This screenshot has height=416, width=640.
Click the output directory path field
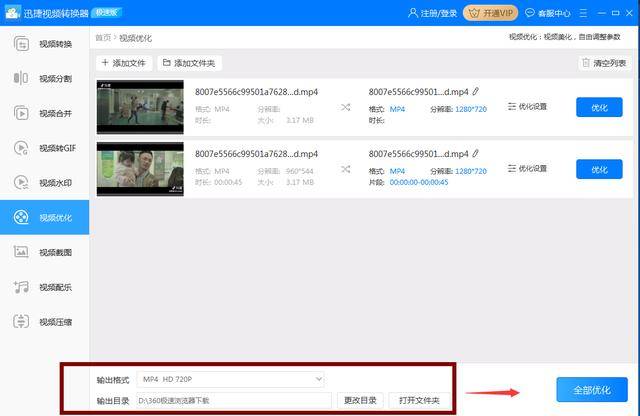tap(234, 400)
